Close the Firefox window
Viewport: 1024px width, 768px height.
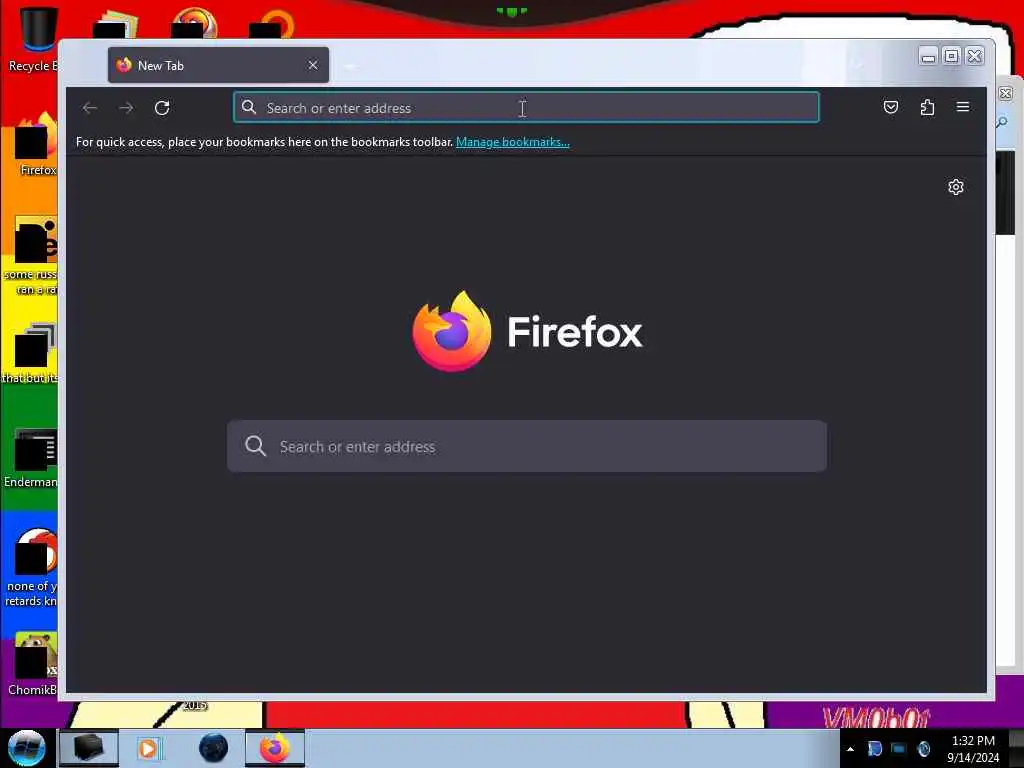point(974,56)
